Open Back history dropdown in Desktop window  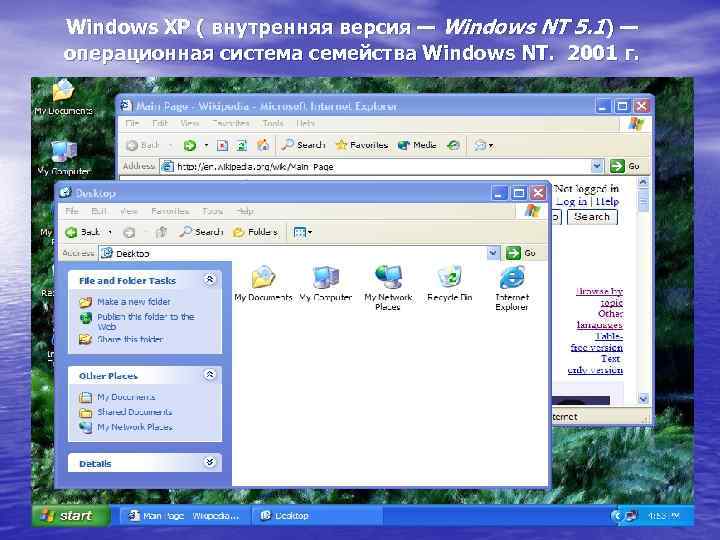110,232
